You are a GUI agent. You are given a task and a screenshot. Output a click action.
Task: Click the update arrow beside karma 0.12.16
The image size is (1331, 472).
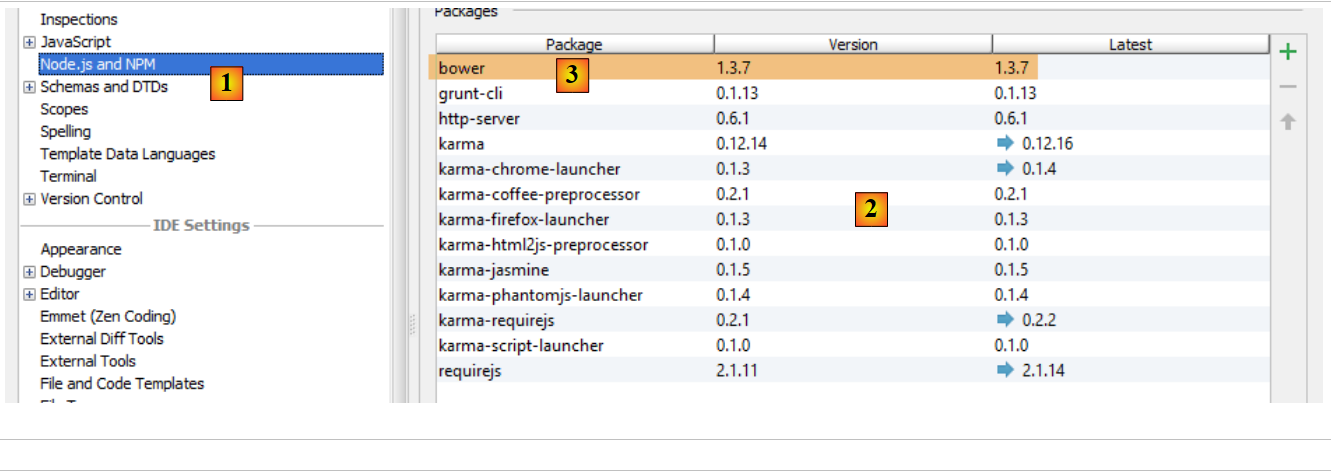pos(1005,144)
